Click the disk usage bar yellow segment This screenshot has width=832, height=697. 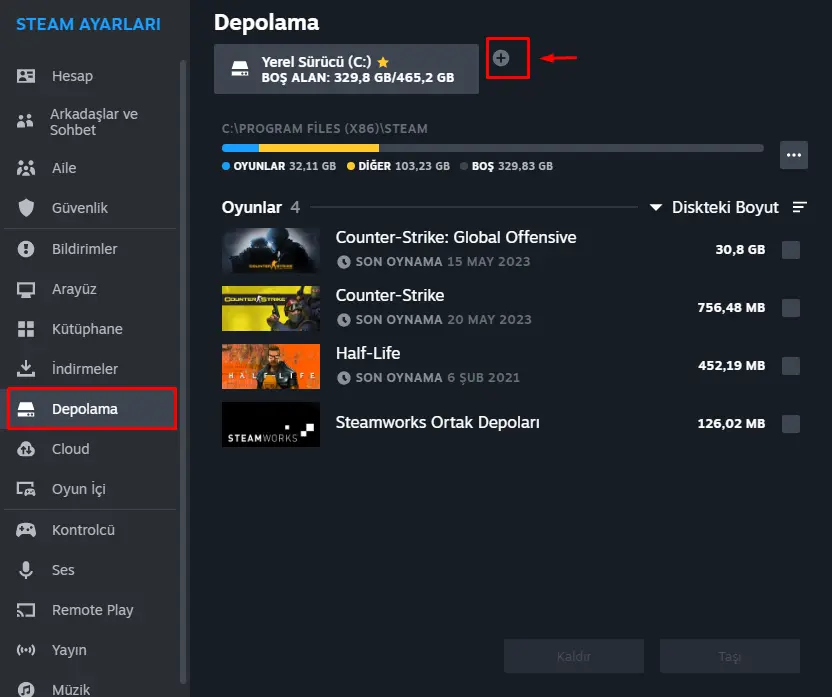(319, 148)
